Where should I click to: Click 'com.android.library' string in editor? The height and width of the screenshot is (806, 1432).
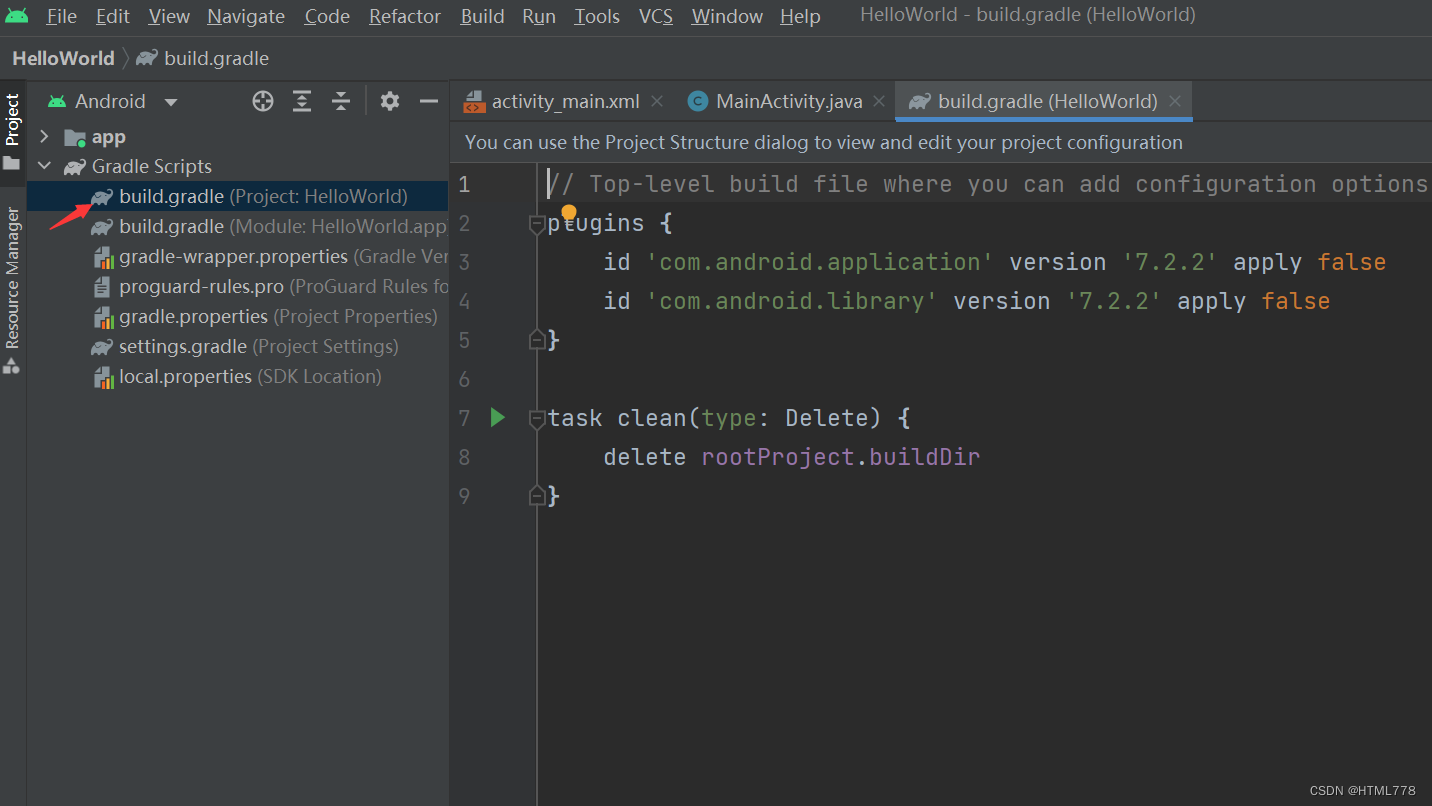coord(792,301)
